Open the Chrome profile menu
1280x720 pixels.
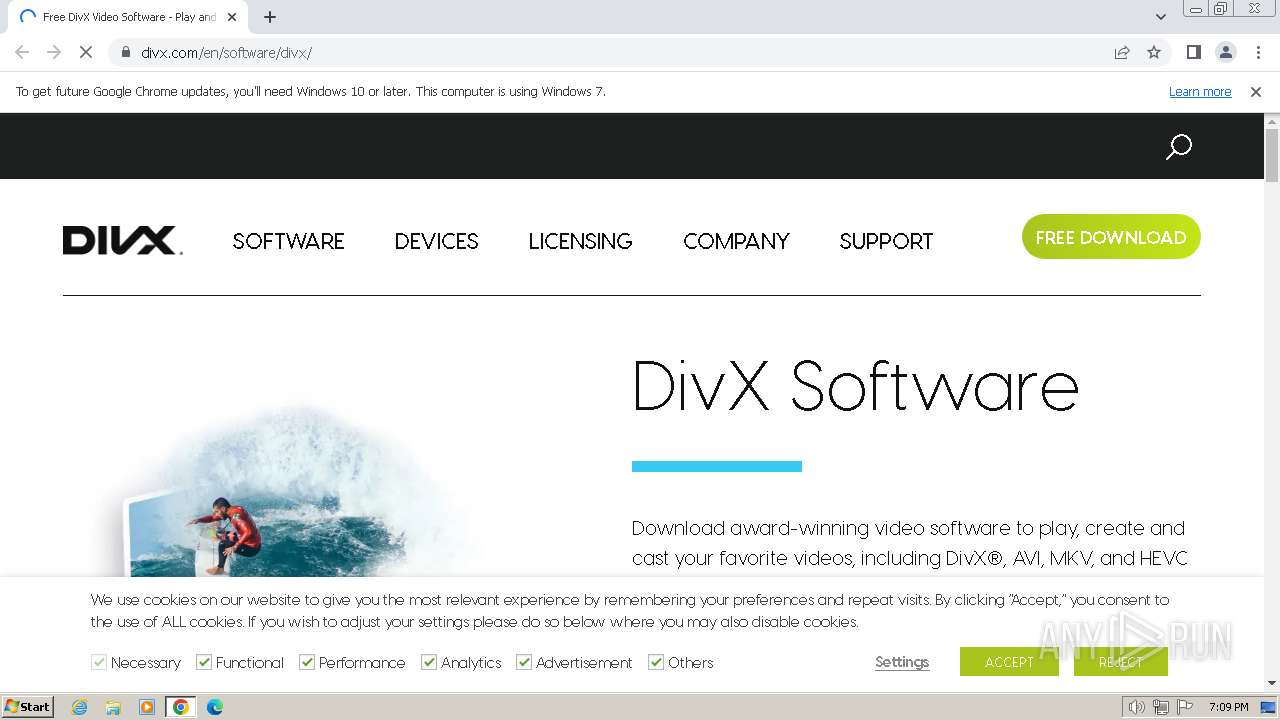pos(1225,52)
